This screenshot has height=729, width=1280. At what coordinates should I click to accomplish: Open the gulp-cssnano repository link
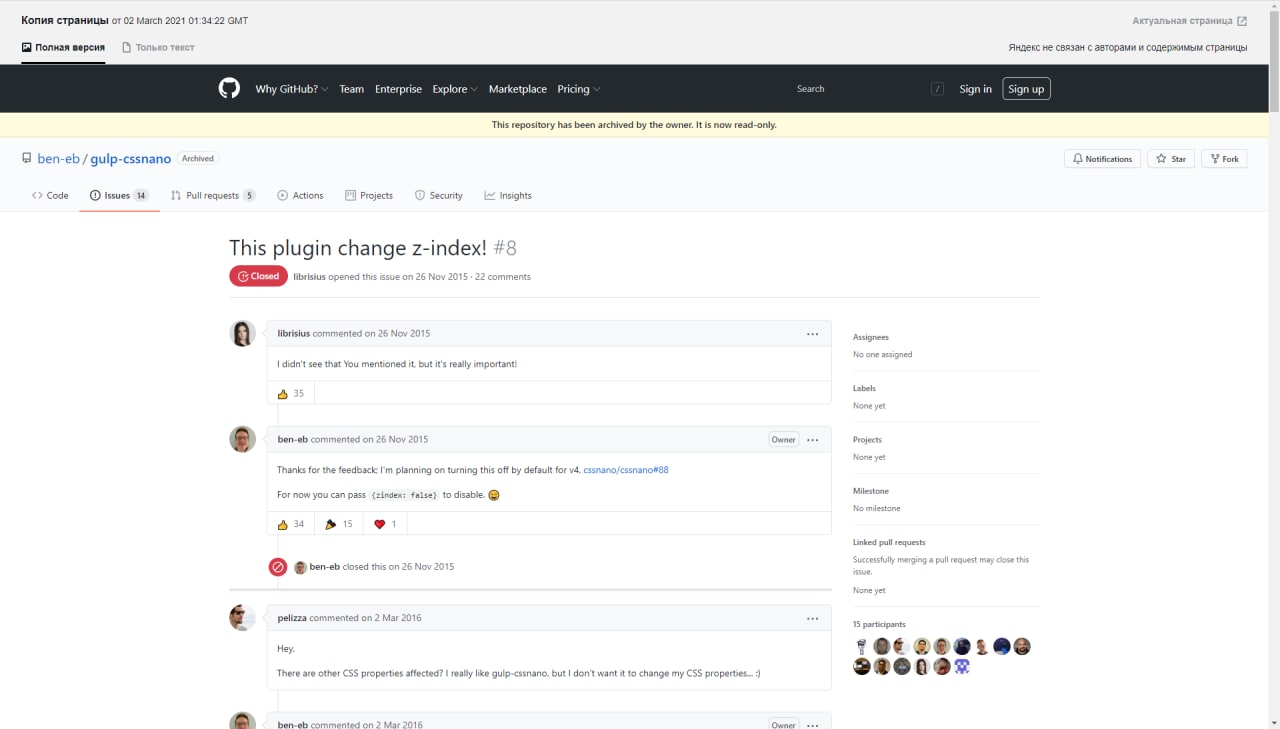point(131,159)
